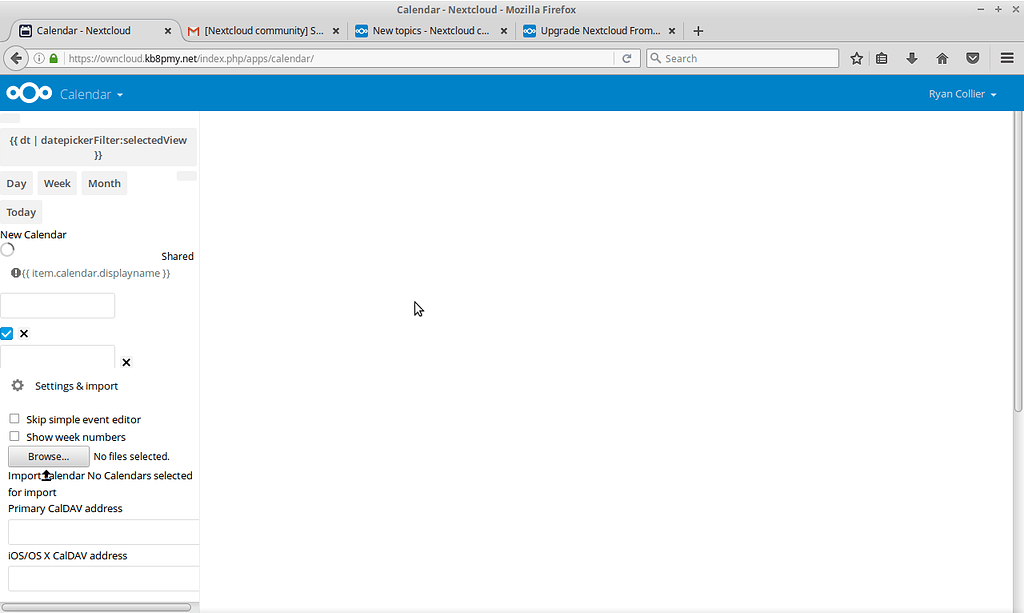Switch calendar to Day view
This screenshot has width=1024, height=613.
pos(16,183)
